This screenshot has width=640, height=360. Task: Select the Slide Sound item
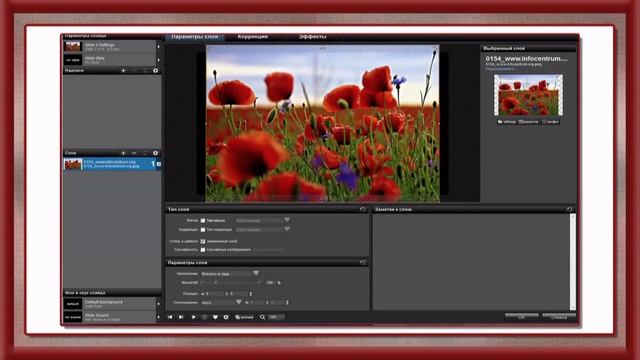point(109,317)
